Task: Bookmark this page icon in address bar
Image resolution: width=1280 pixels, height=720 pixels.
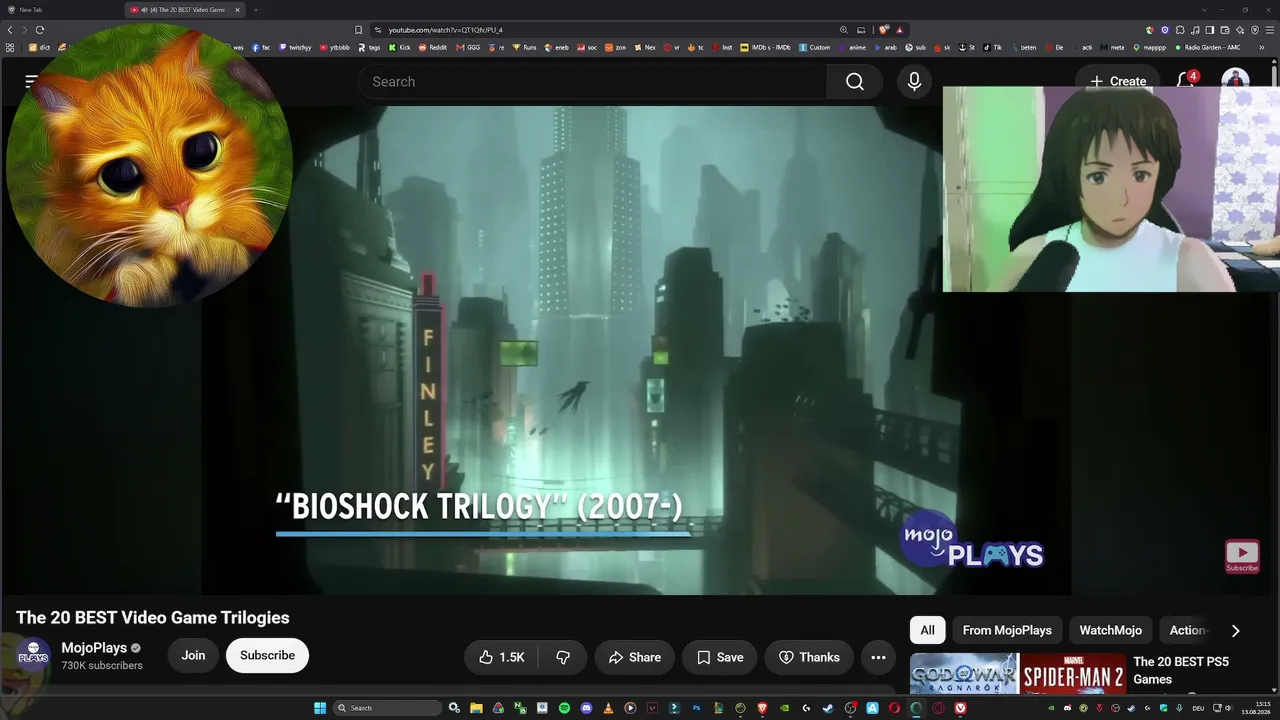Action: click(x=358, y=30)
